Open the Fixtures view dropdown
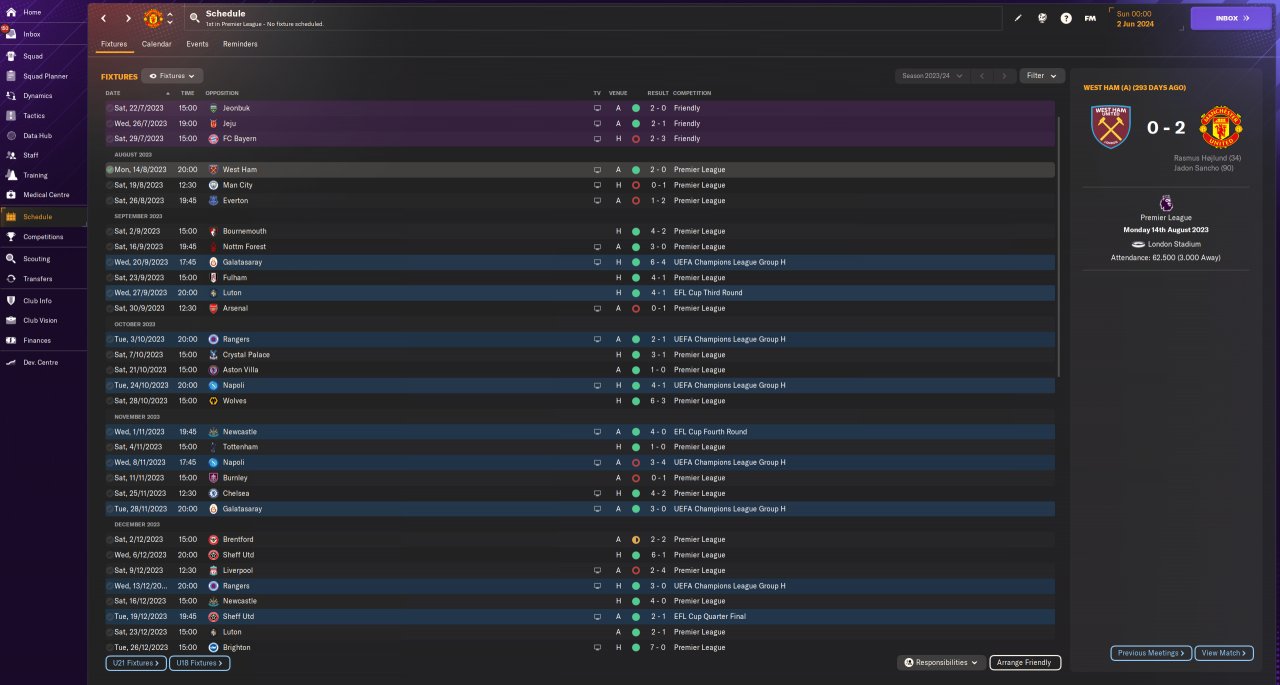1280x685 pixels. click(173, 76)
